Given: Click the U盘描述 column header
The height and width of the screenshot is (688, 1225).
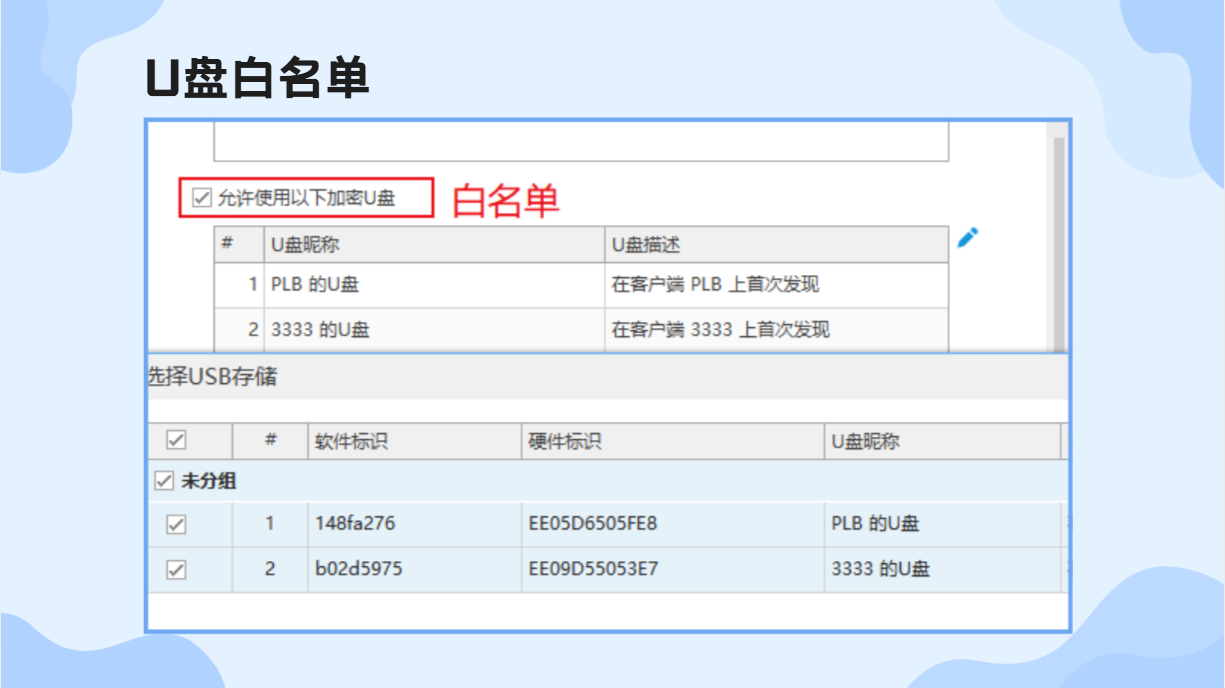Looking at the screenshot, I should point(776,245).
